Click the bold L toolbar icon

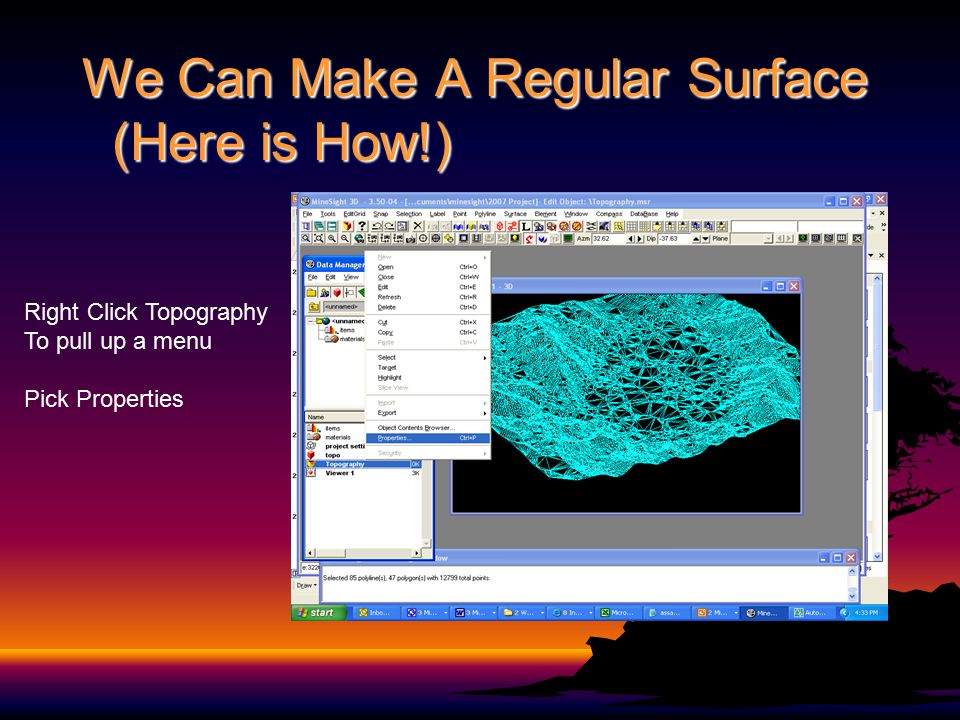(526, 227)
